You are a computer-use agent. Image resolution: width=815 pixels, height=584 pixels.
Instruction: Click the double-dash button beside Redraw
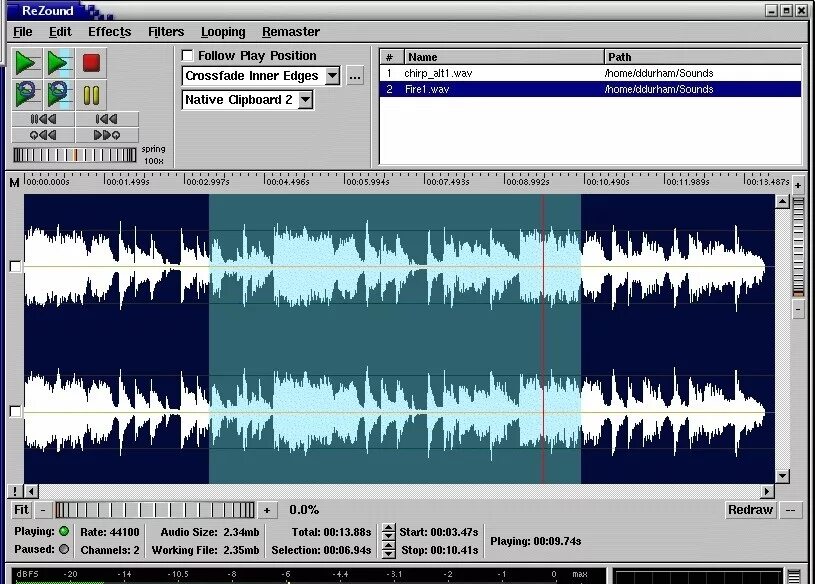coord(791,510)
